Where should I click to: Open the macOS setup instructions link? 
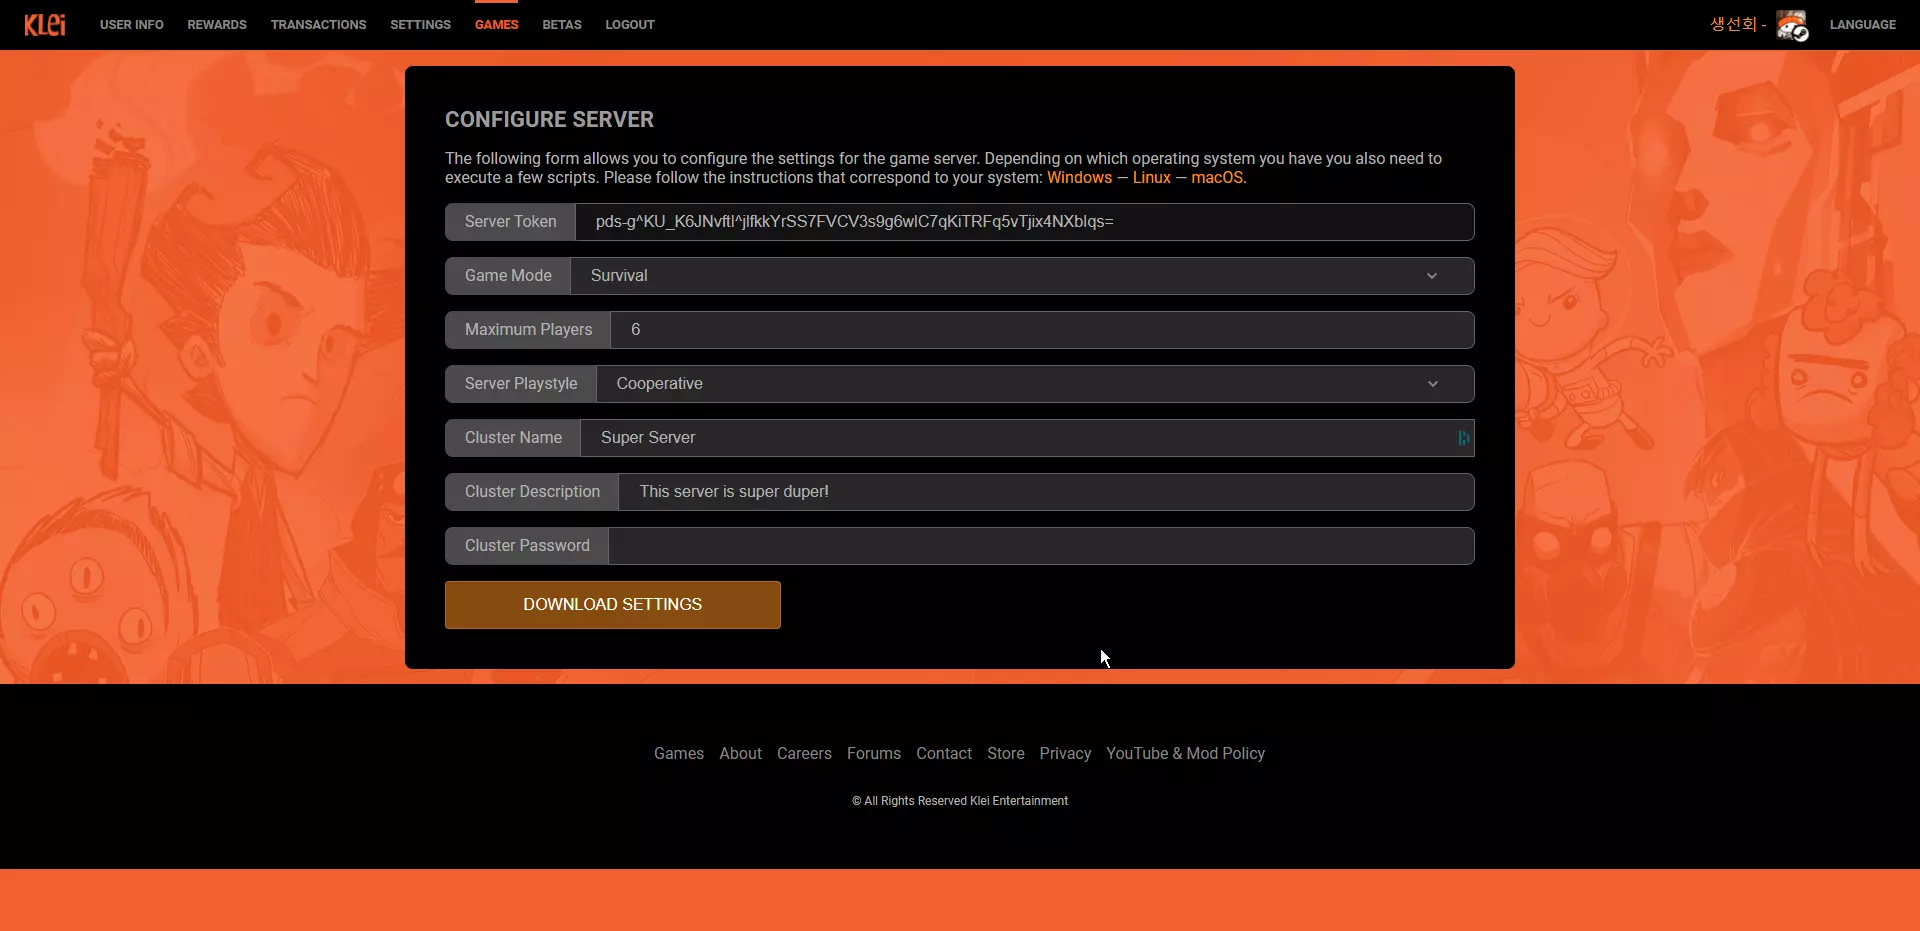pos(1217,178)
